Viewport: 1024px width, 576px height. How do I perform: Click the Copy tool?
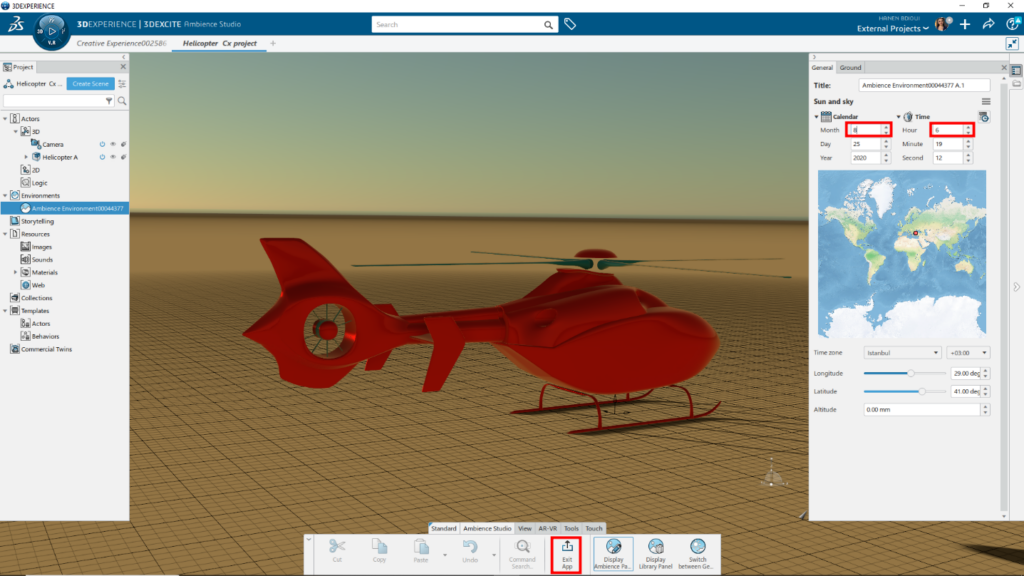click(379, 551)
